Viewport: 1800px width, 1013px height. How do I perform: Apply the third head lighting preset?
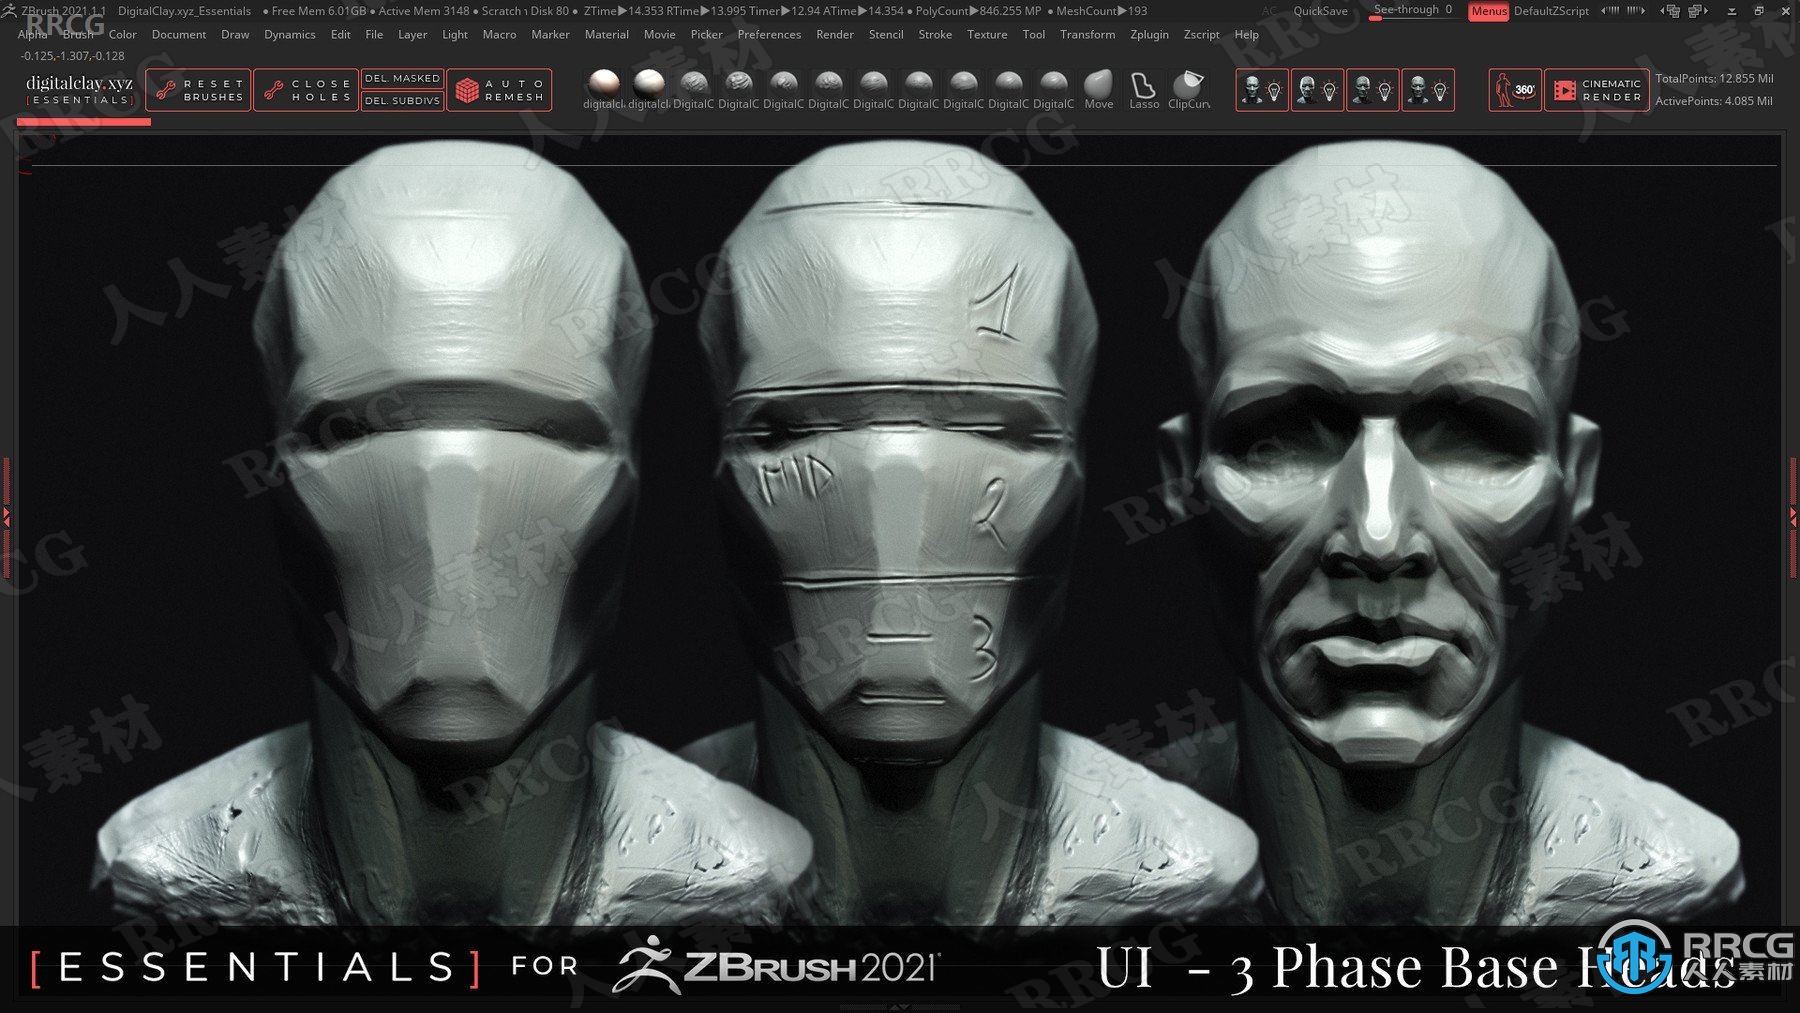click(x=1372, y=90)
